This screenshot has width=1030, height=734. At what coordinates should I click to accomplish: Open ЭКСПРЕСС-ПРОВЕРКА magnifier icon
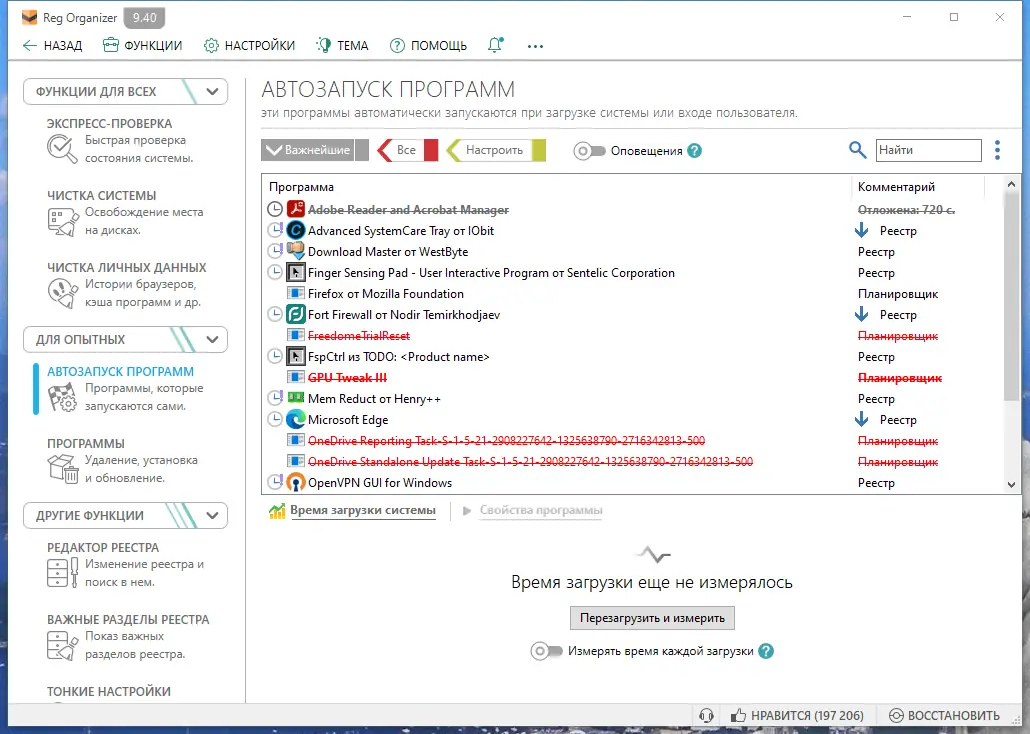[x=62, y=149]
